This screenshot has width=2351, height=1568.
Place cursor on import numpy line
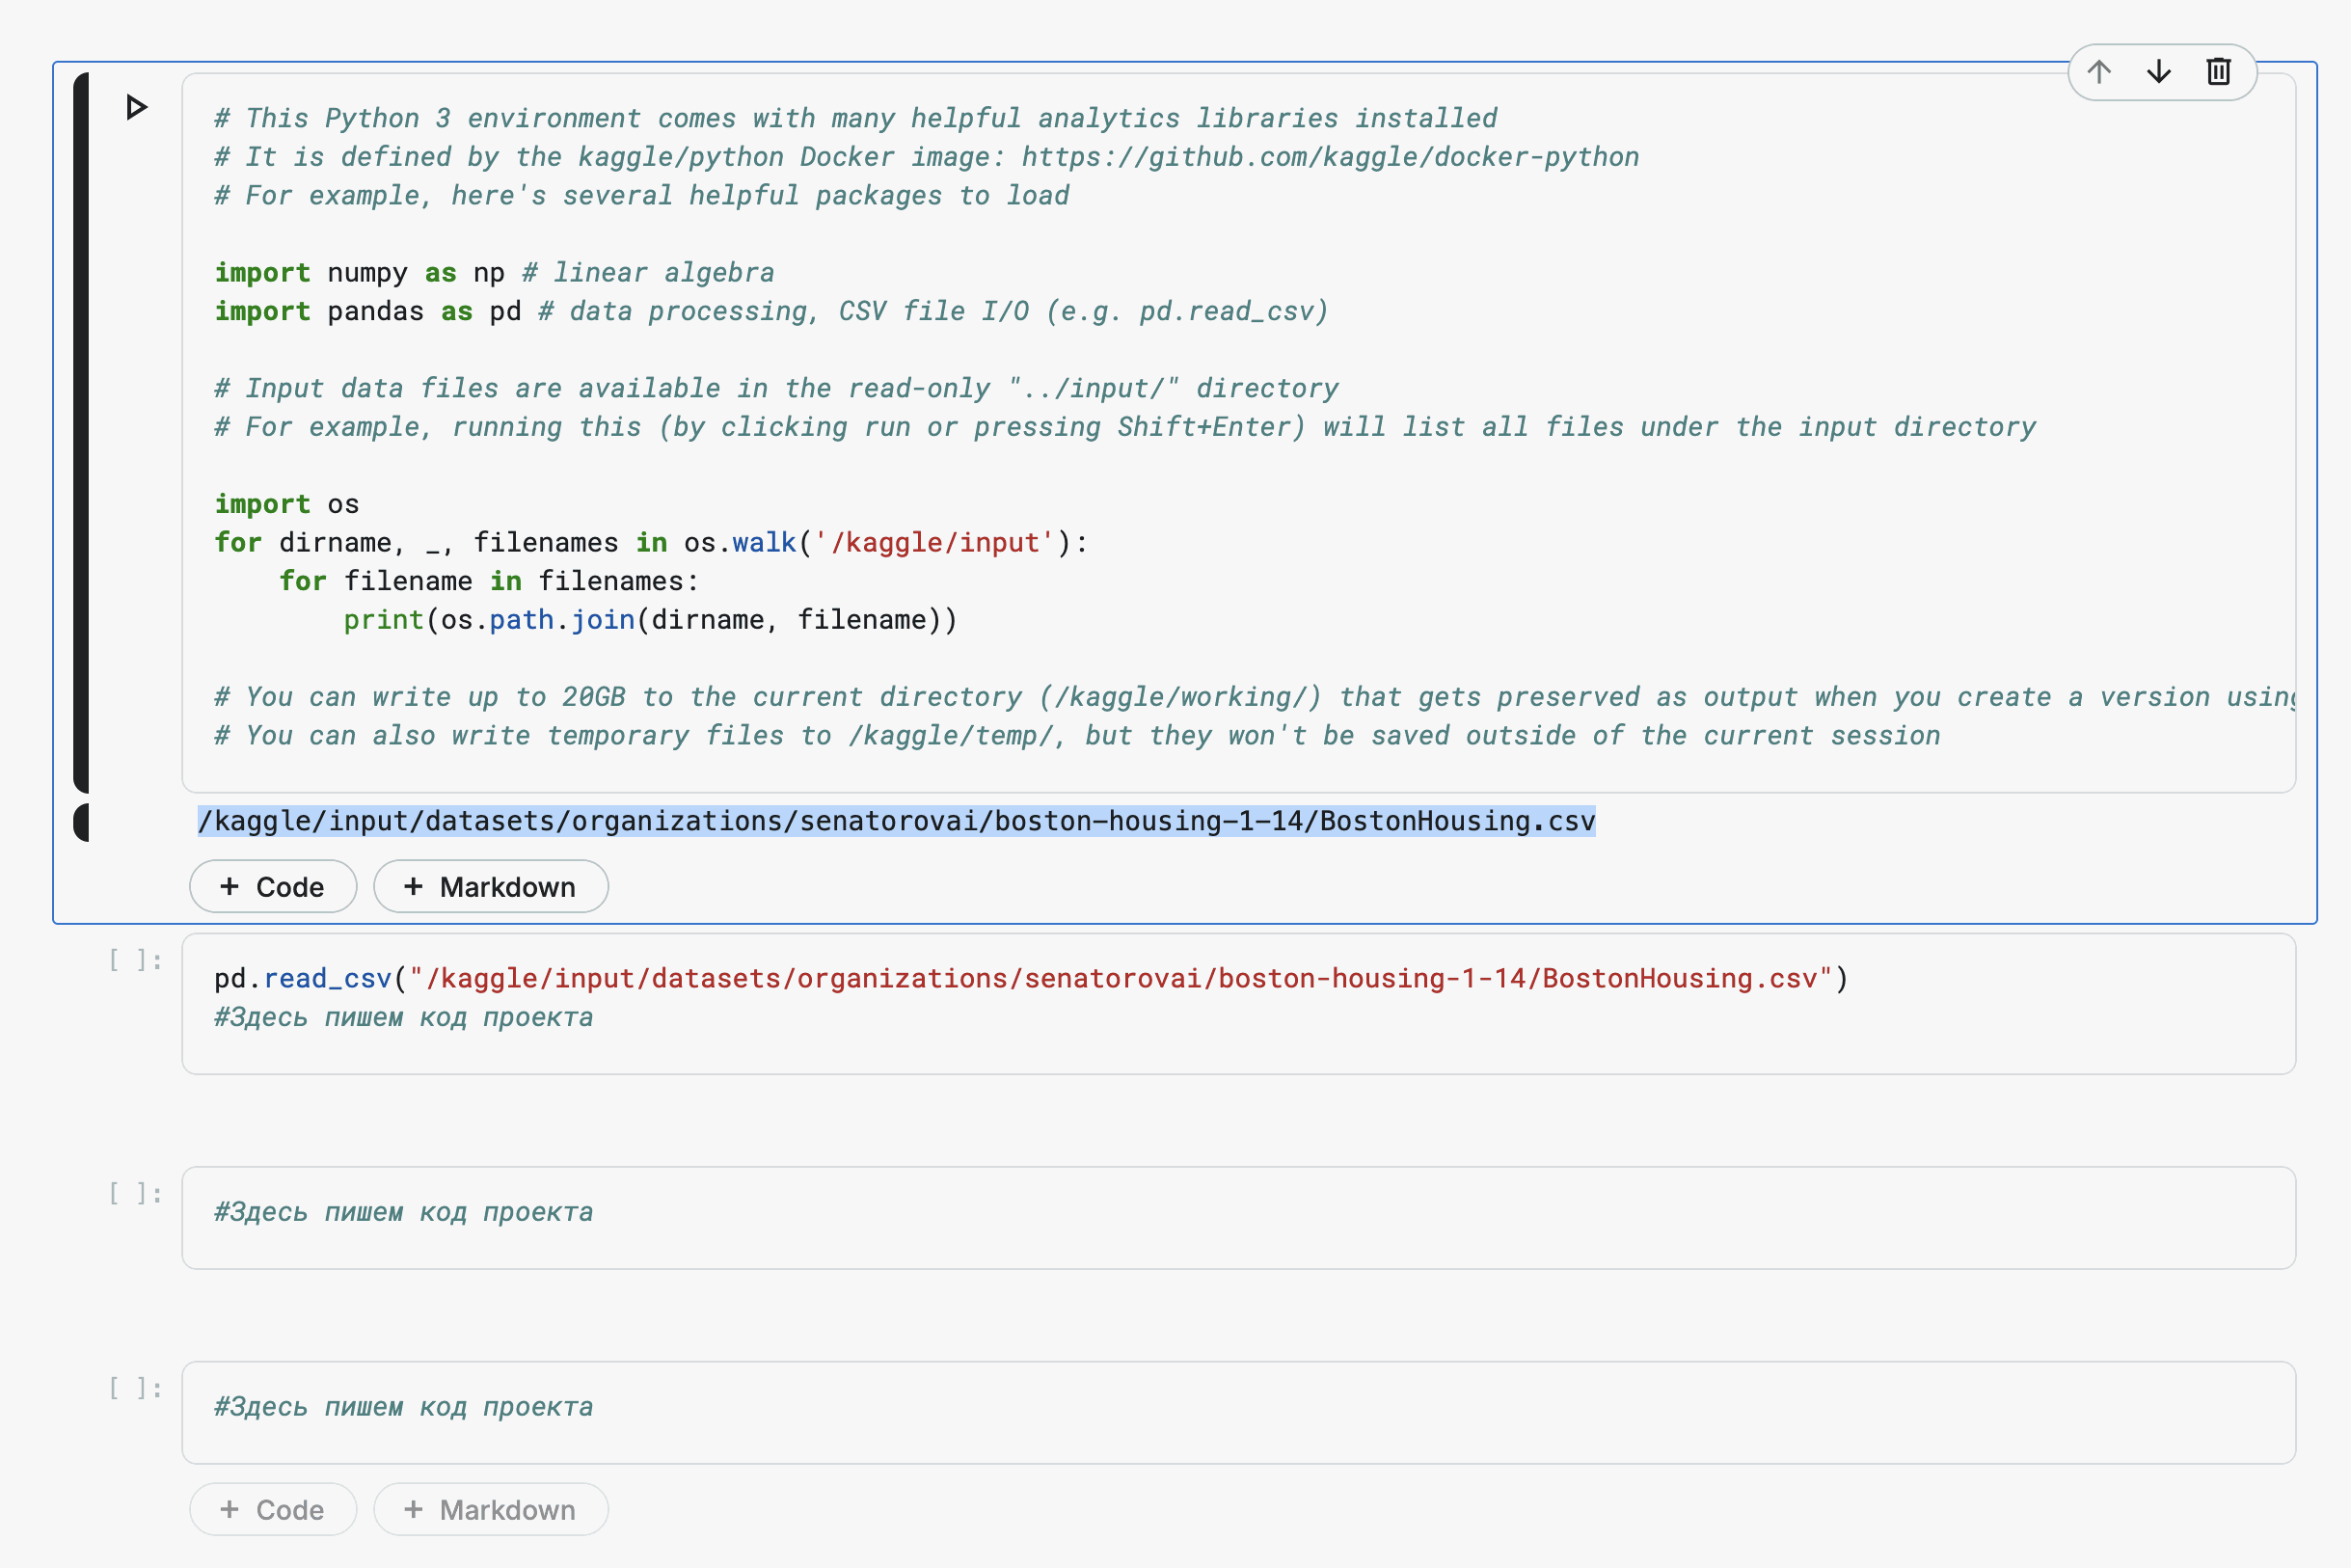494,273
